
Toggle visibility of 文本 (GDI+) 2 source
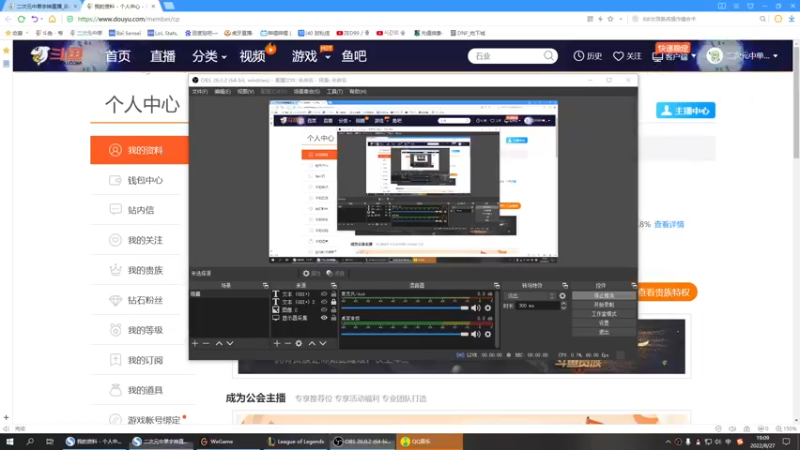click(324, 302)
